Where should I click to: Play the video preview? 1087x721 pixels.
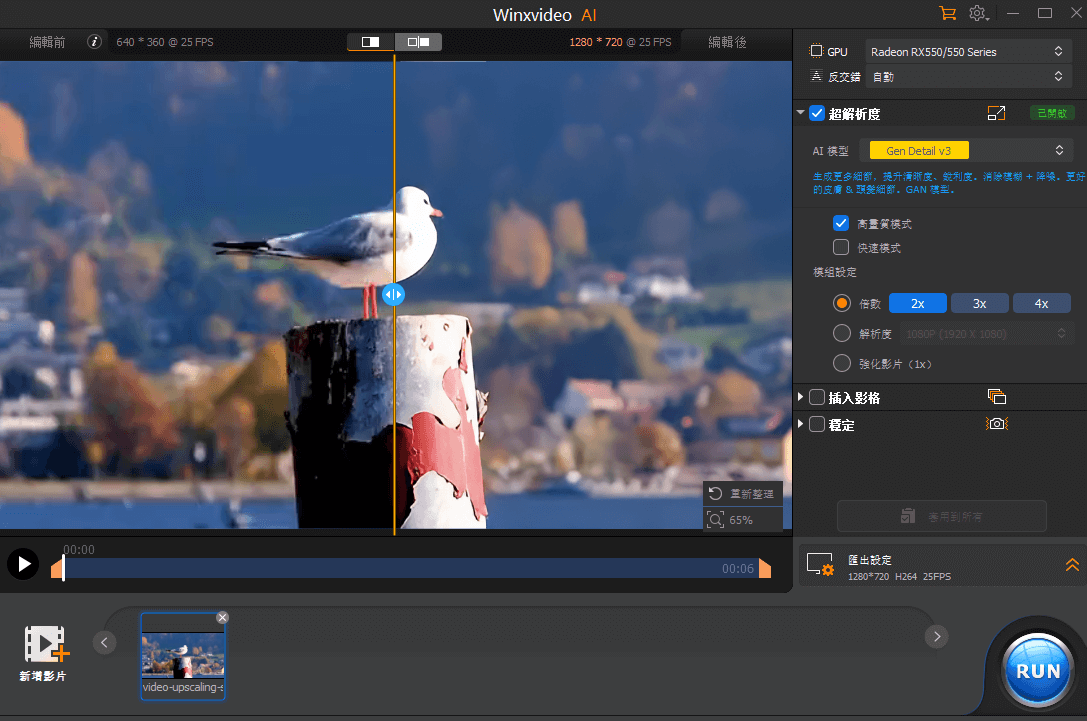(24, 564)
